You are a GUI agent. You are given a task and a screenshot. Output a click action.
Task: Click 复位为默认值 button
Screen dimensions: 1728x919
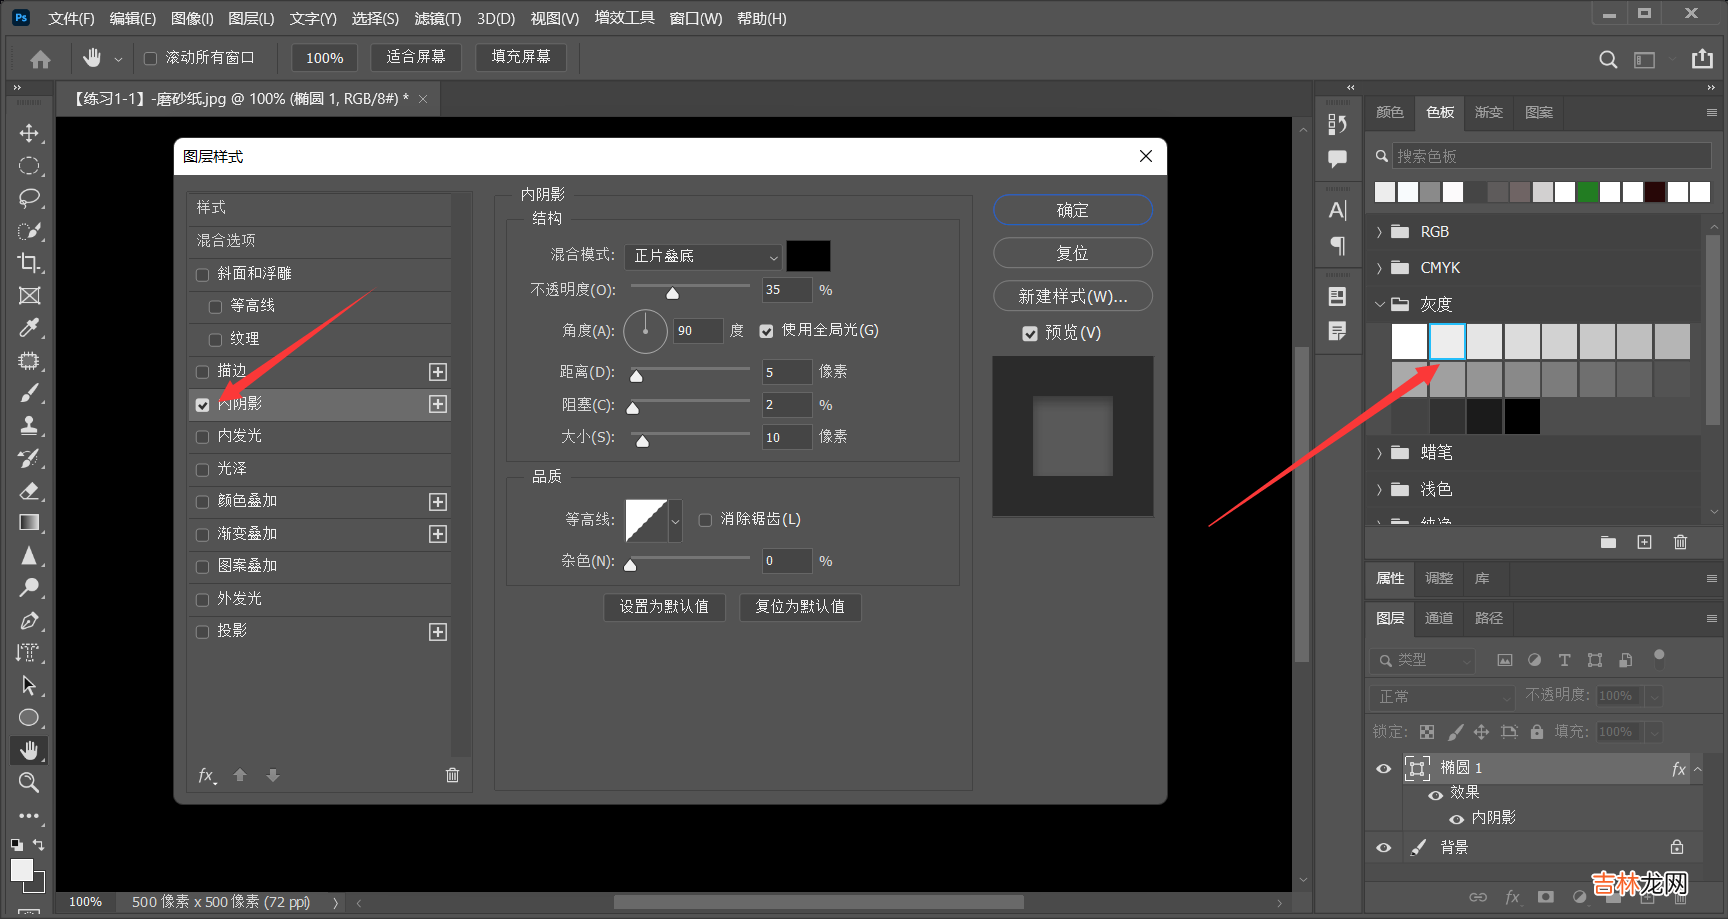pos(800,607)
